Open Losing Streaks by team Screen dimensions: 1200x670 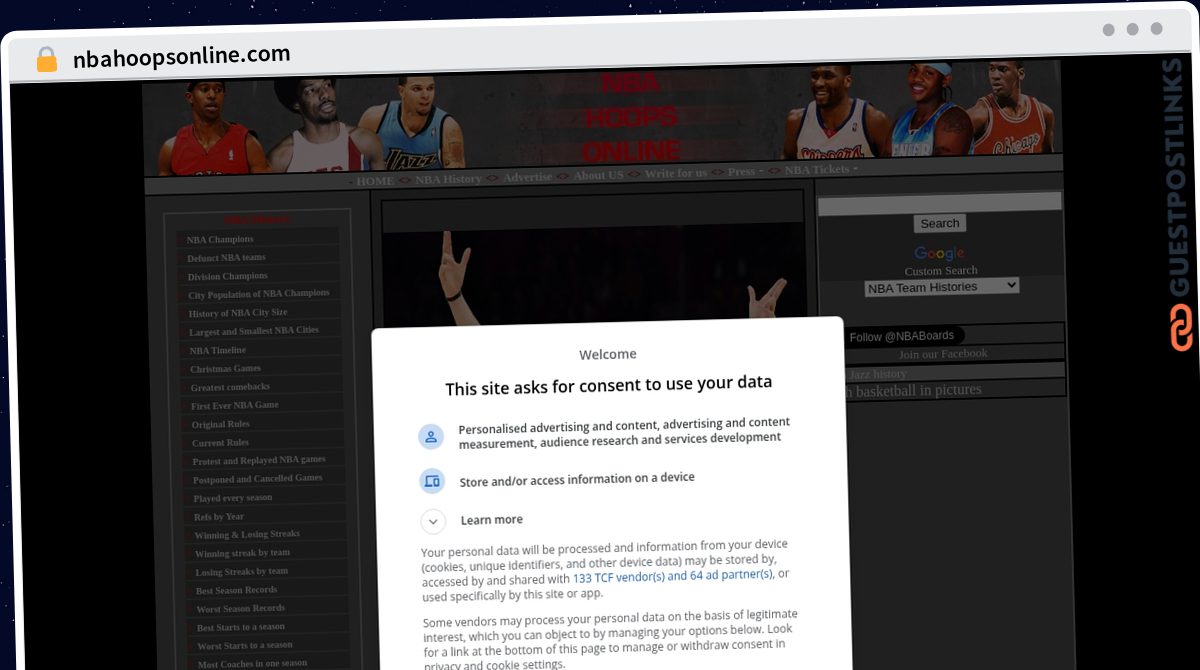coord(242,572)
